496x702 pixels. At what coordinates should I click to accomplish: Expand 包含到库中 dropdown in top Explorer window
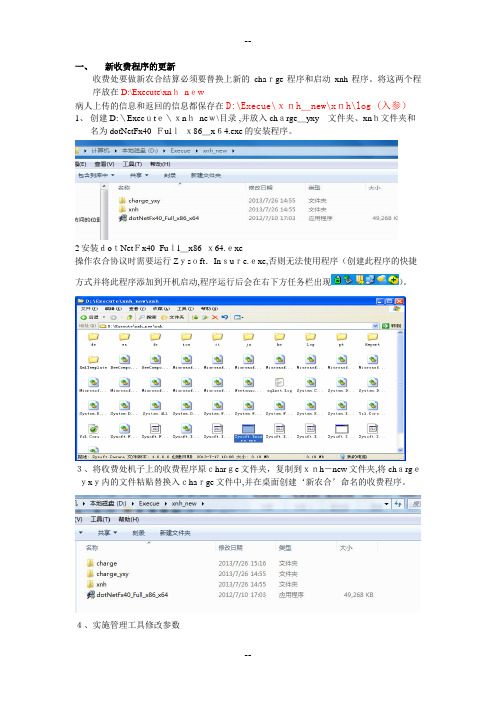pos(96,175)
